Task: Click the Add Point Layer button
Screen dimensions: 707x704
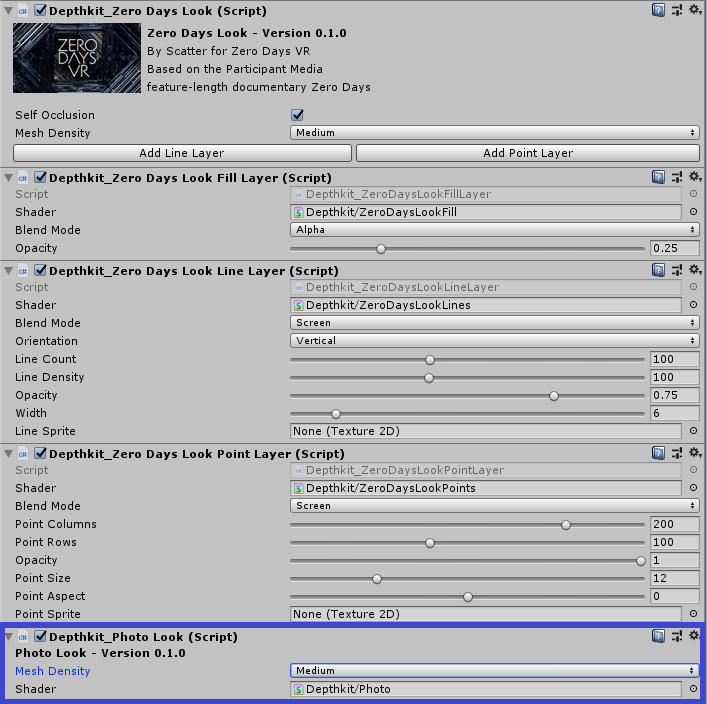Action: coord(528,153)
